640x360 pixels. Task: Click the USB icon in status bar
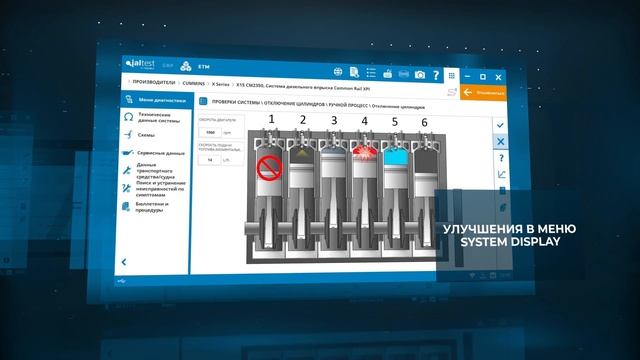pyautogui.click(x=122, y=281)
